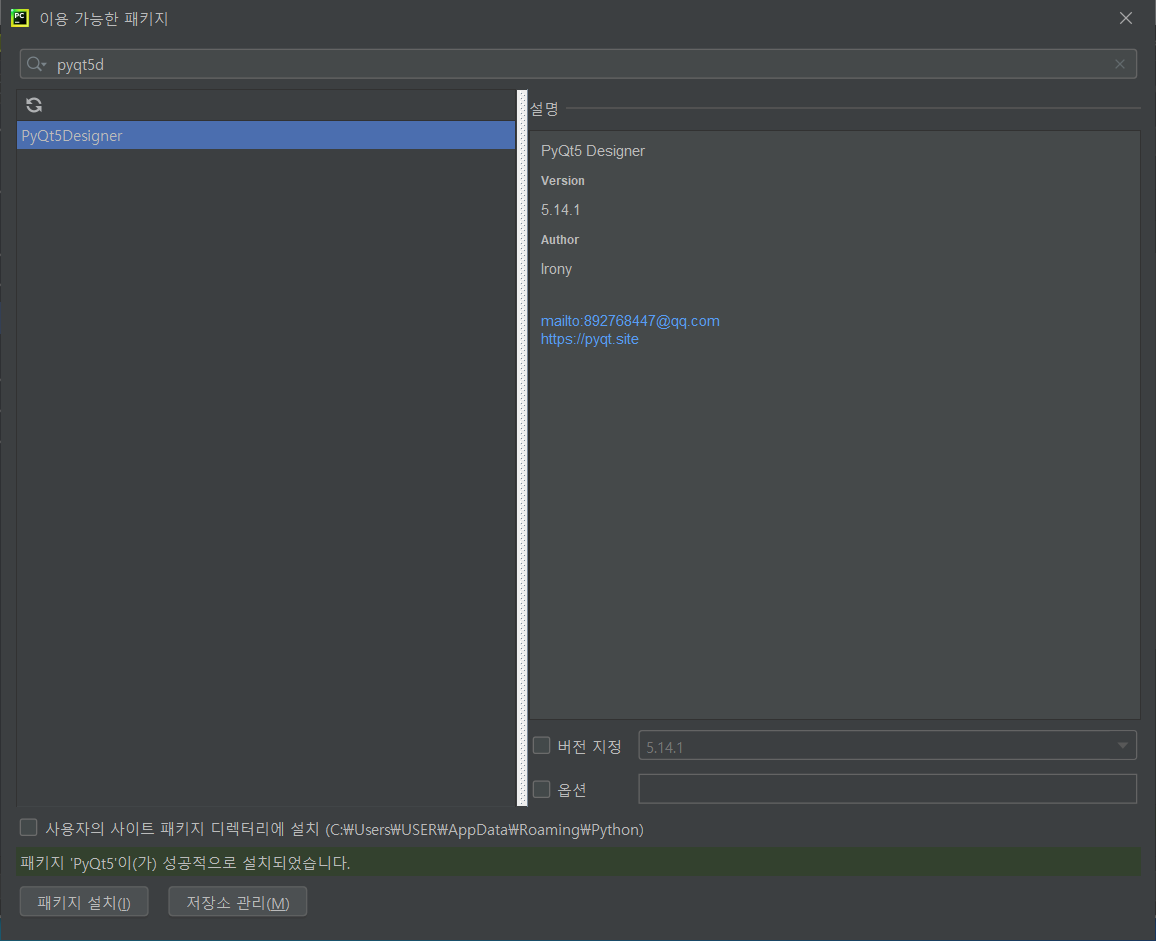Image resolution: width=1156 pixels, height=941 pixels.
Task: Enable the specify version checkbox
Action: 542,746
